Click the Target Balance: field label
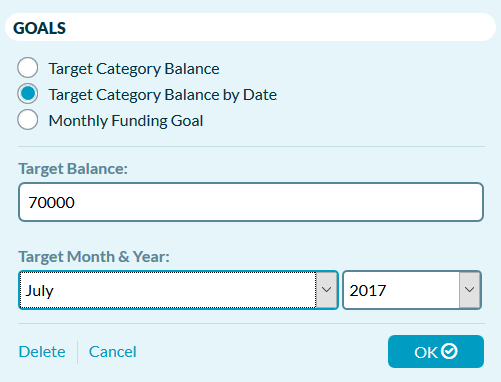Screen dimensions: 501x382 click(73, 169)
